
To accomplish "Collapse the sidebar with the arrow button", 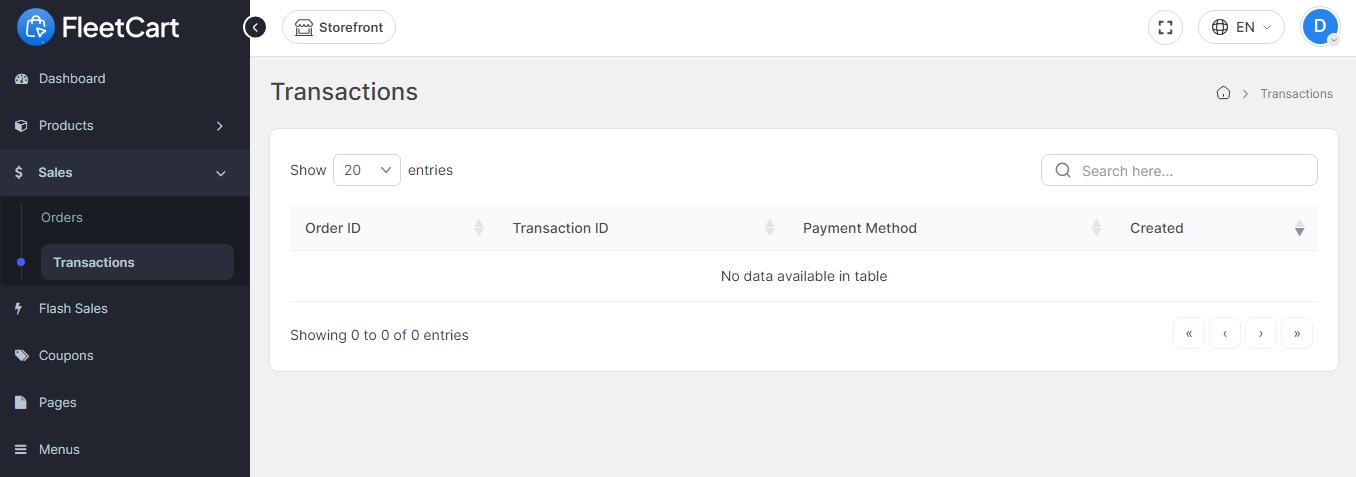I will tap(255, 27).
